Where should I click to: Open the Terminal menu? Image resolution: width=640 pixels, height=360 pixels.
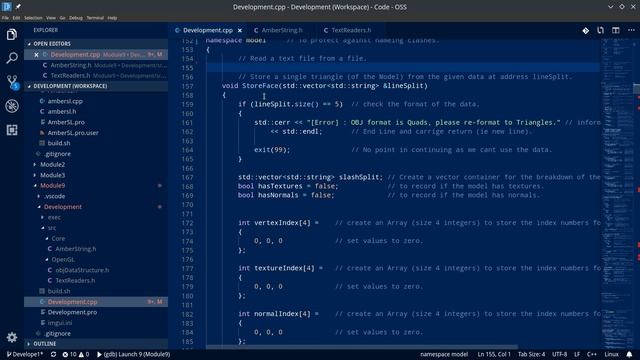95,18
